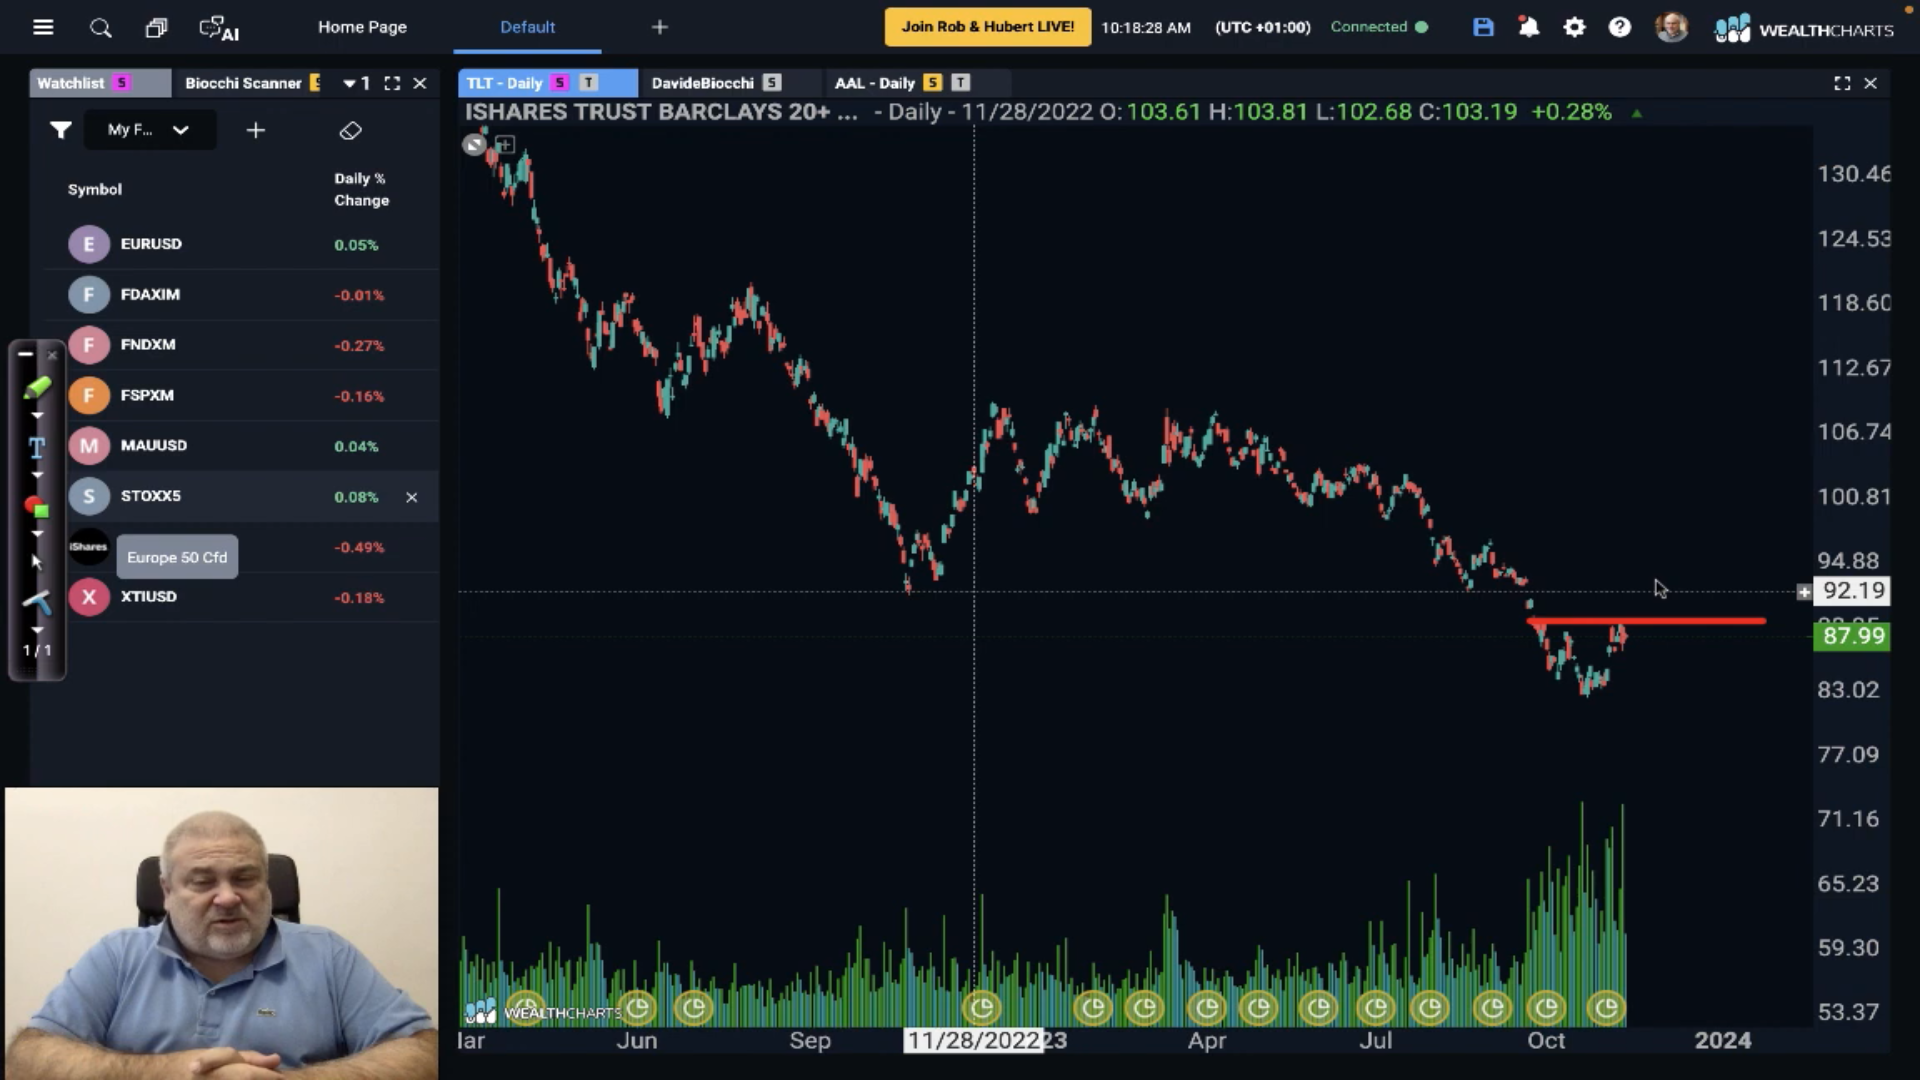Switch to the Default workspace tab
Image resolution: width=1920 pixels, height=1080 pixels.
pos(527,27)
